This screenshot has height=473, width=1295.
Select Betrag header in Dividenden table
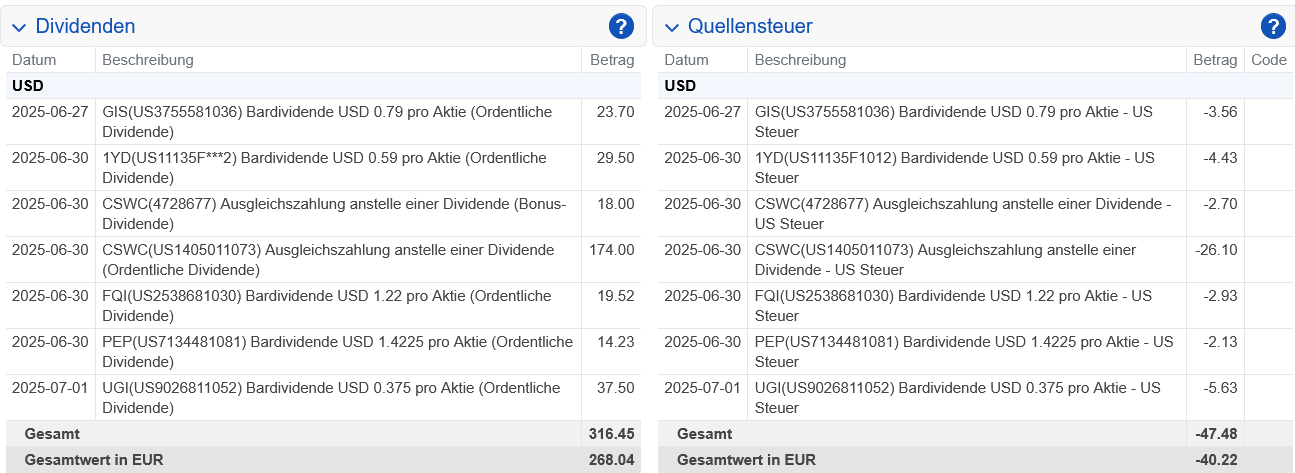[x=612, y=60]
